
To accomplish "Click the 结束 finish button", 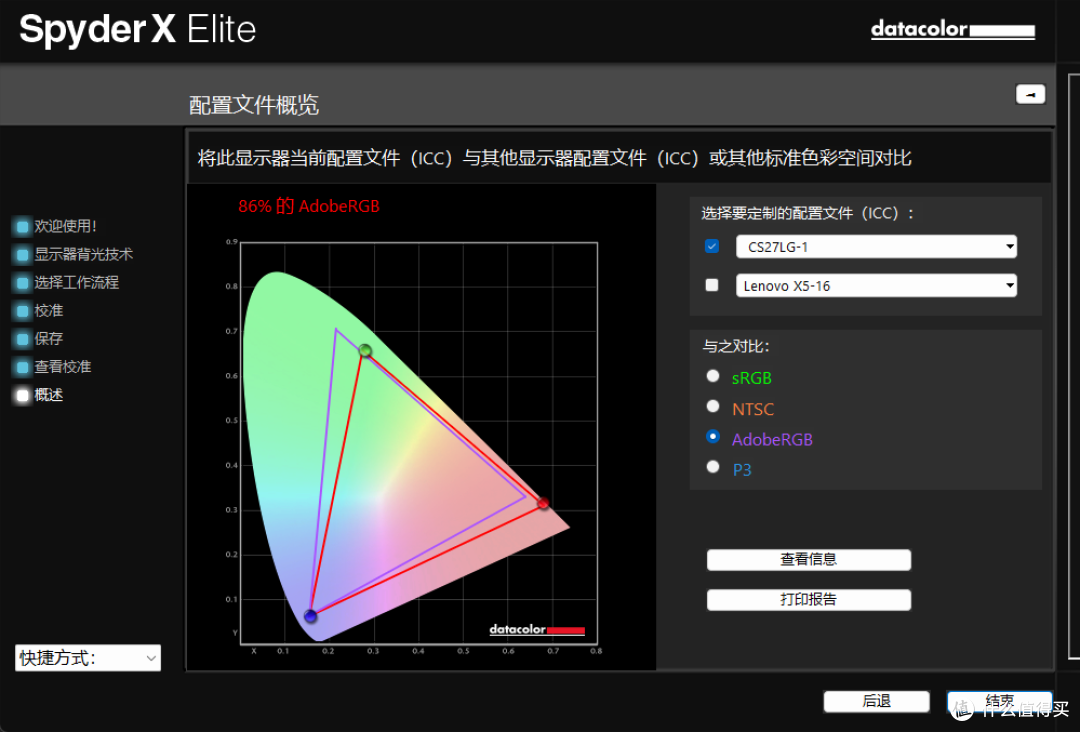I will 999,702.
